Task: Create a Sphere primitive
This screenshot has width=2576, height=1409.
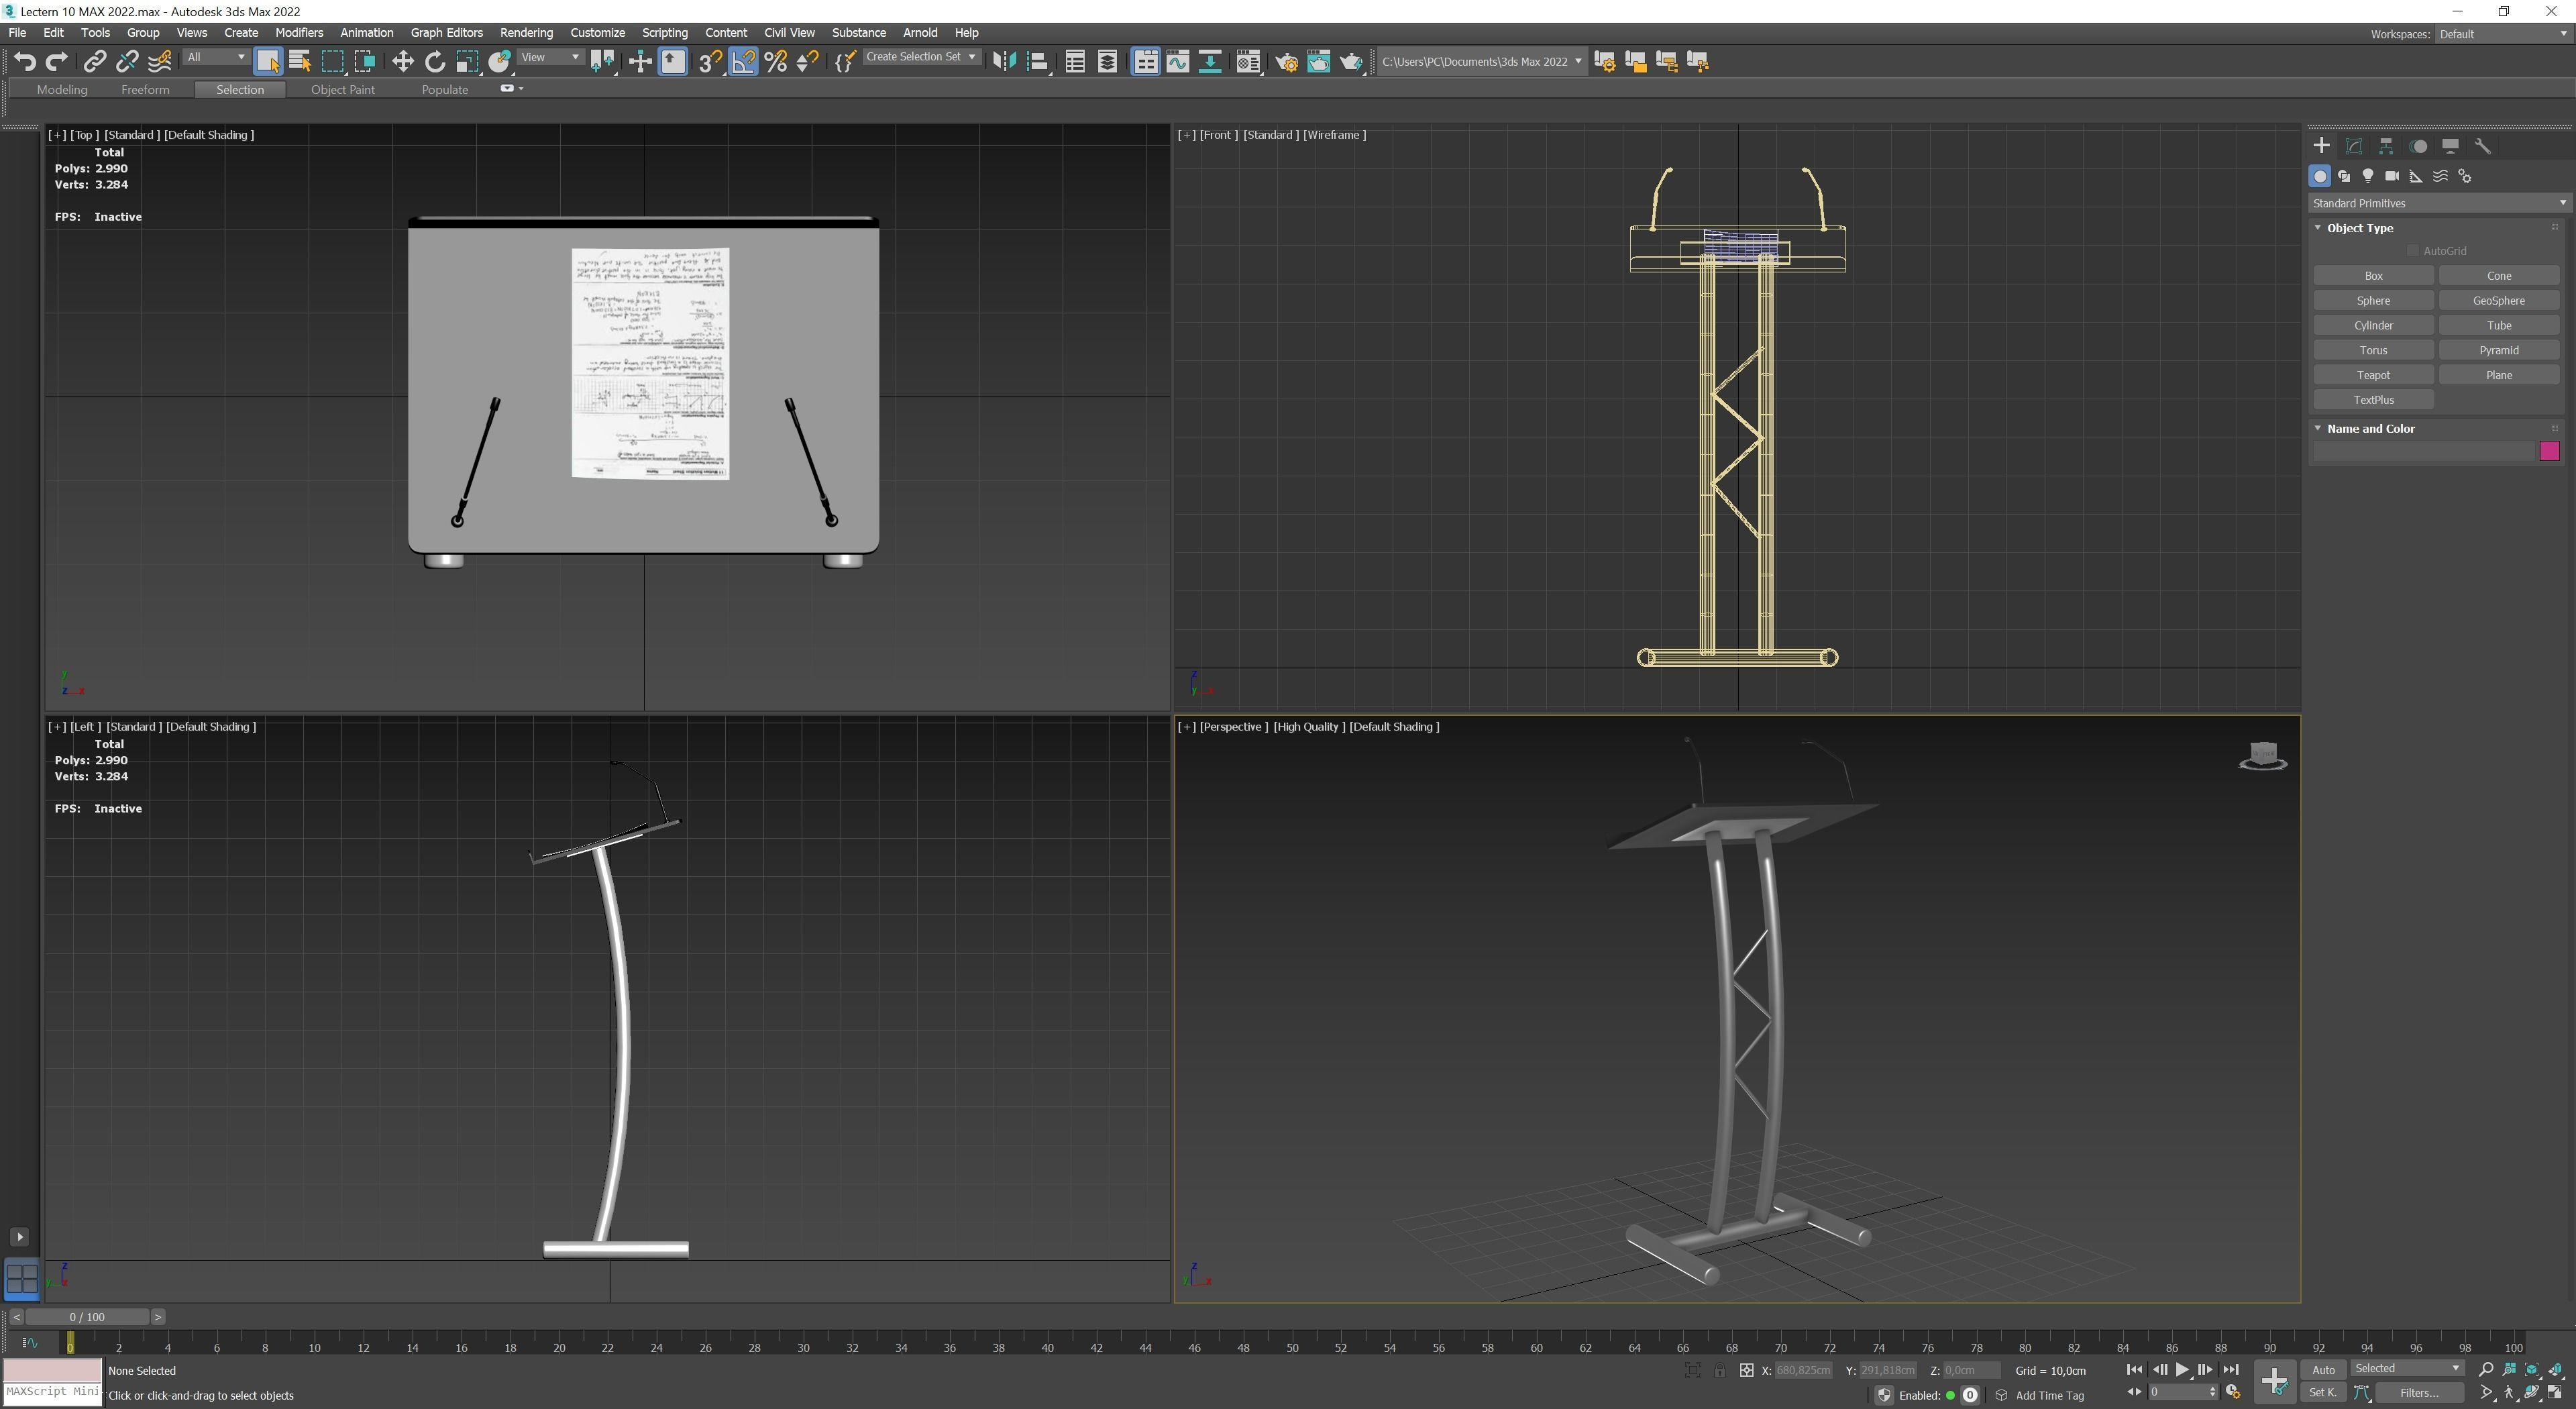Action: [2373, 301]
